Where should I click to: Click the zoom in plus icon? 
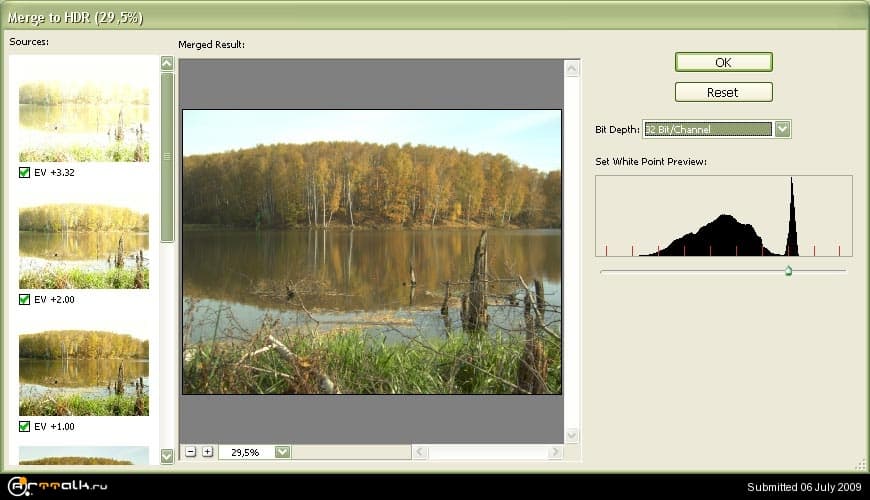click(207, 452)
